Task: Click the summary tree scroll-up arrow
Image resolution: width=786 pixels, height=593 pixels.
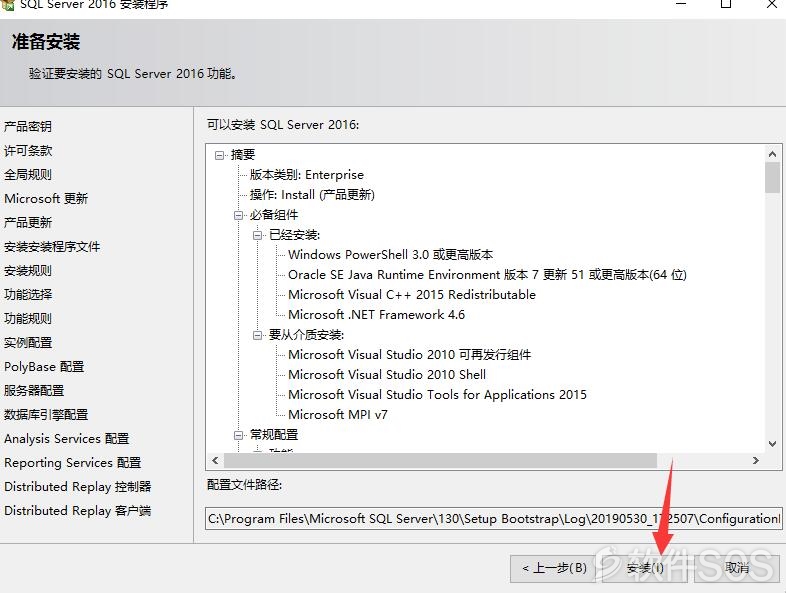Action: coord(772,154)
